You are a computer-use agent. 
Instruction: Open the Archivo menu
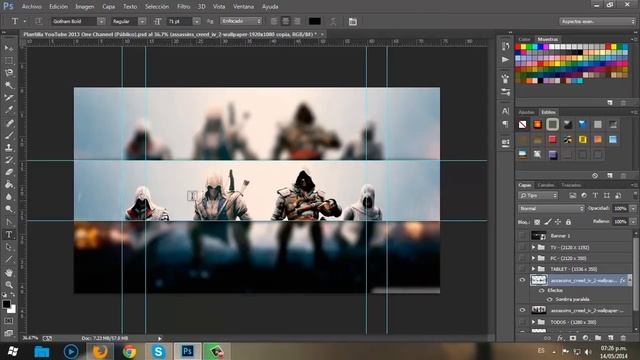[x=31, y=7]
